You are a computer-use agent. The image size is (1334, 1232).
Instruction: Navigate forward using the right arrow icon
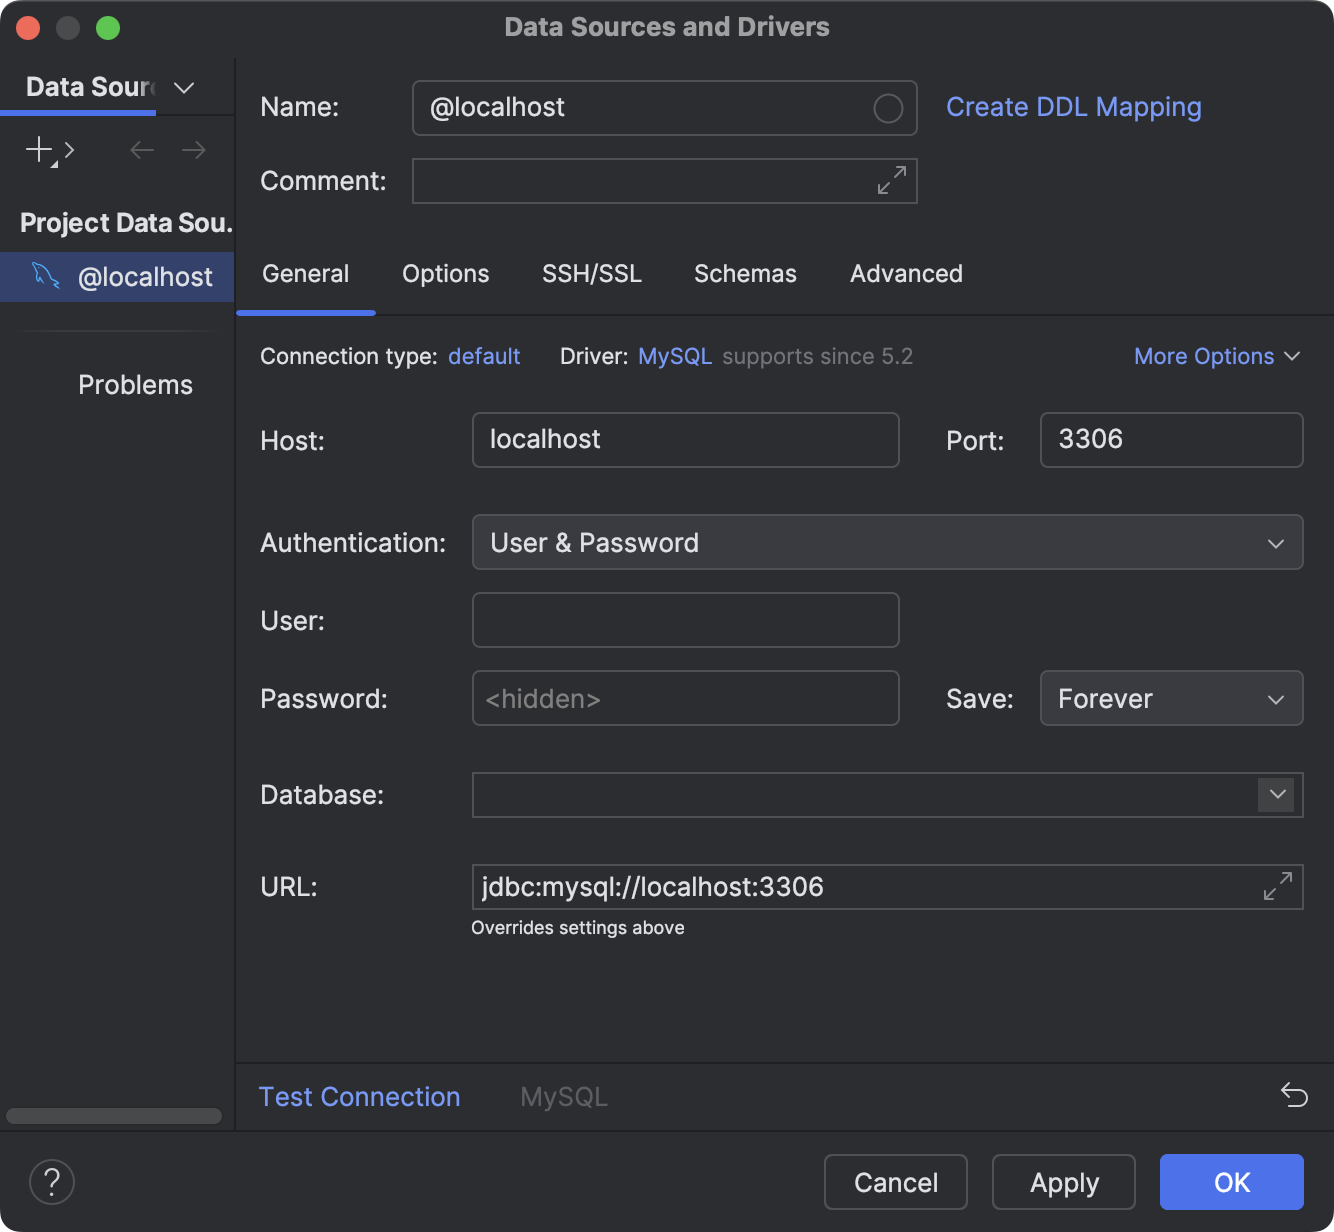pyautogui.click(x=193, y=150)
